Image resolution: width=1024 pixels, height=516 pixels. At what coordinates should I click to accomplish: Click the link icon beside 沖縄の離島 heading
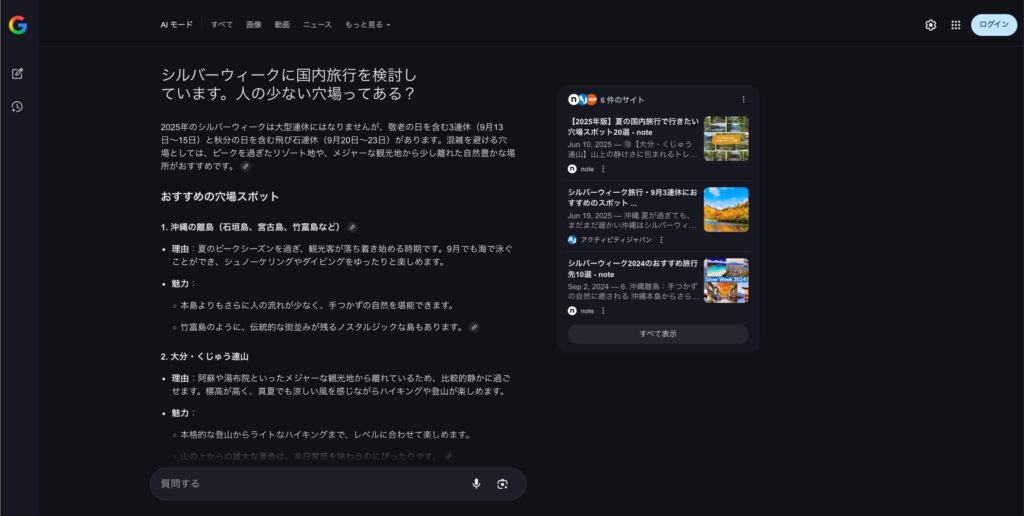tap(352, 227)
